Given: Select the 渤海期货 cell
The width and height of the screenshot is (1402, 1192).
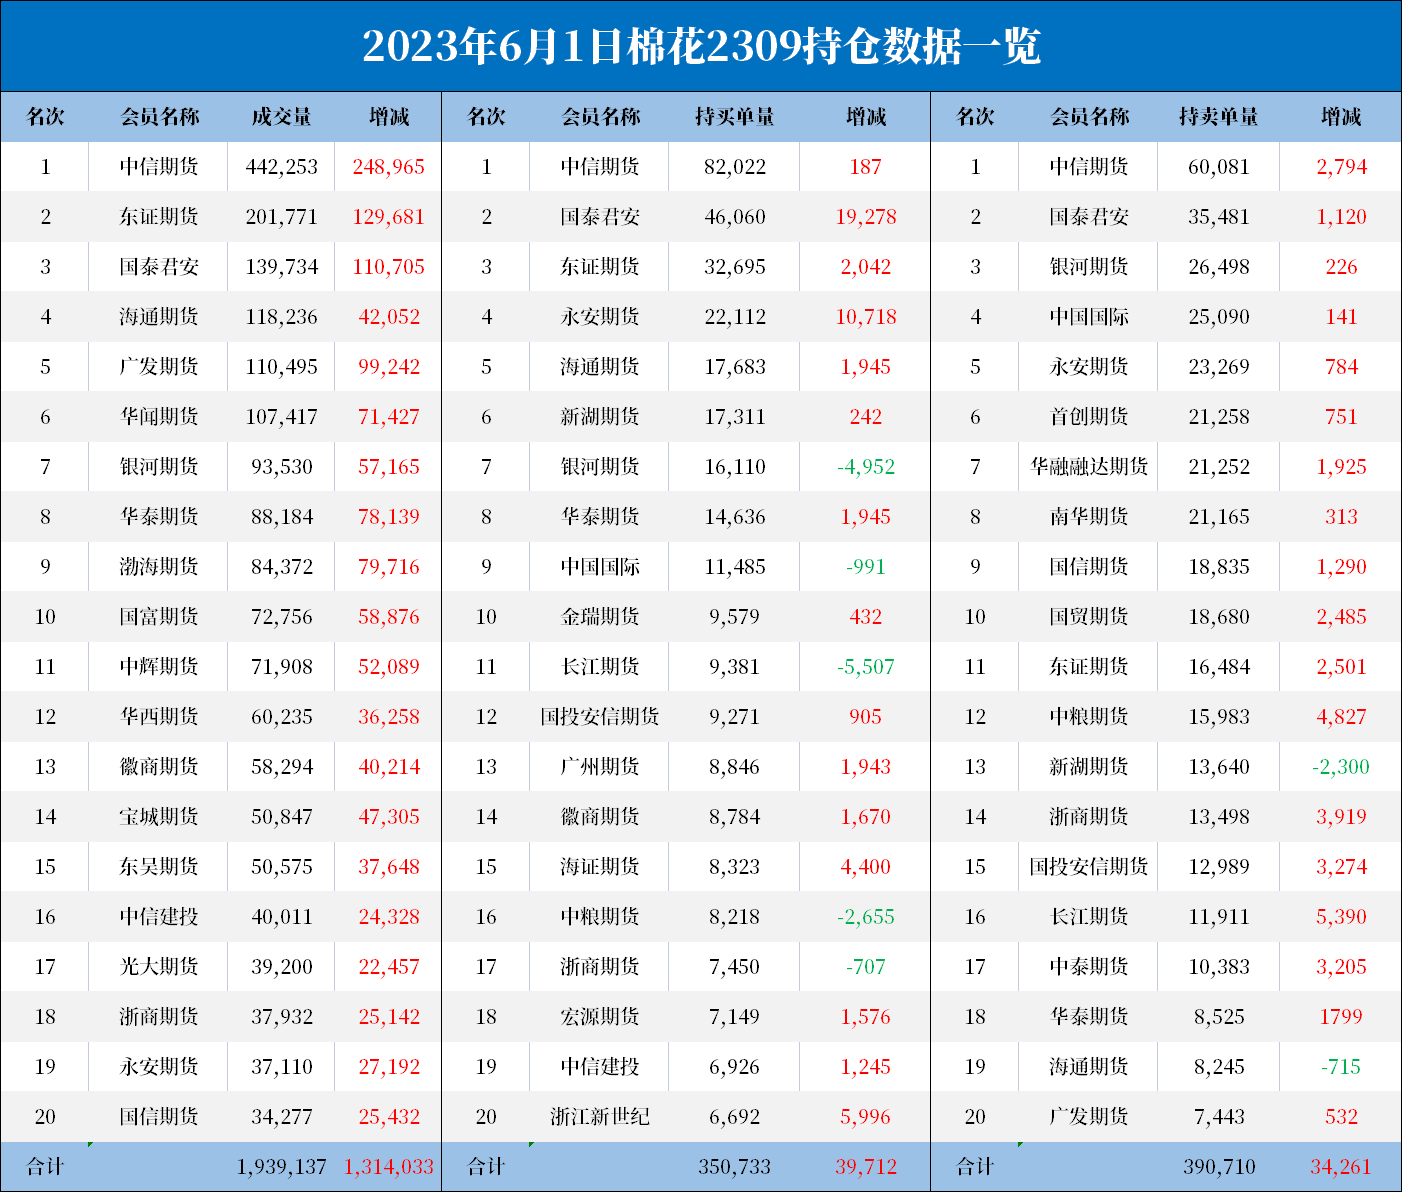Looking at the screenshot, I should (x=159, y=567).
